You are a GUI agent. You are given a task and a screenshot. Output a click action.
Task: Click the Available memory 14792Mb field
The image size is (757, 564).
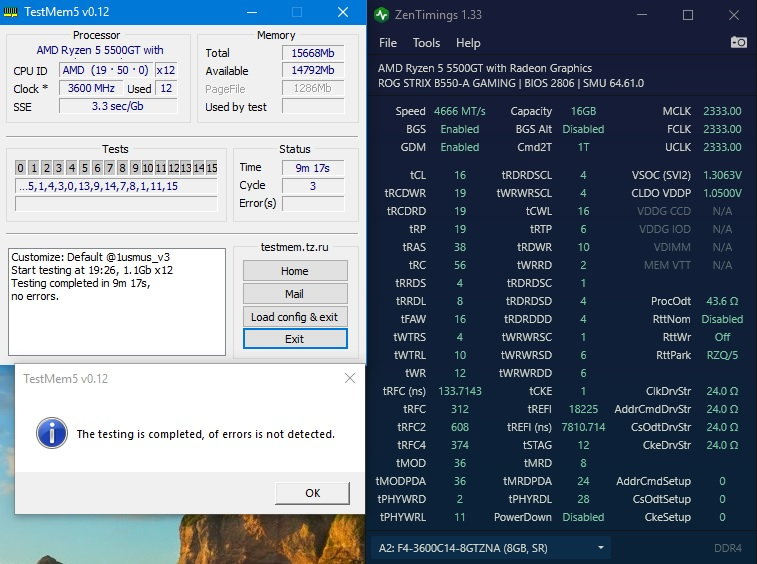click(x=313, y=70)
